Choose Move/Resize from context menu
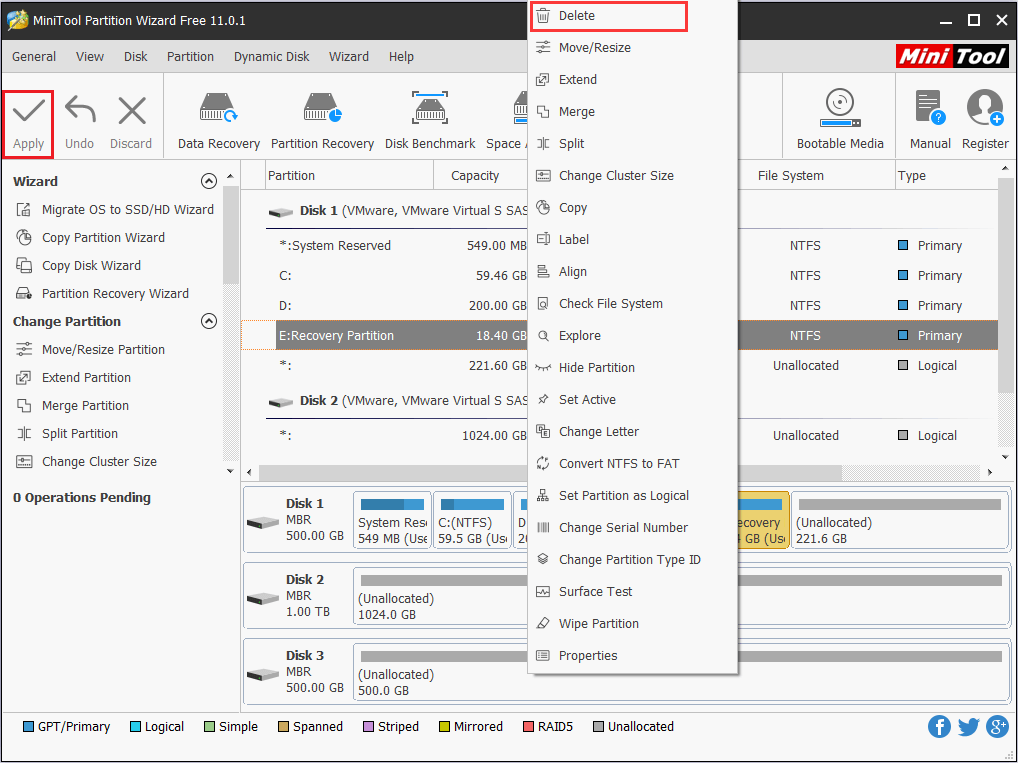The image size is (1018, 763). (632, 47)
